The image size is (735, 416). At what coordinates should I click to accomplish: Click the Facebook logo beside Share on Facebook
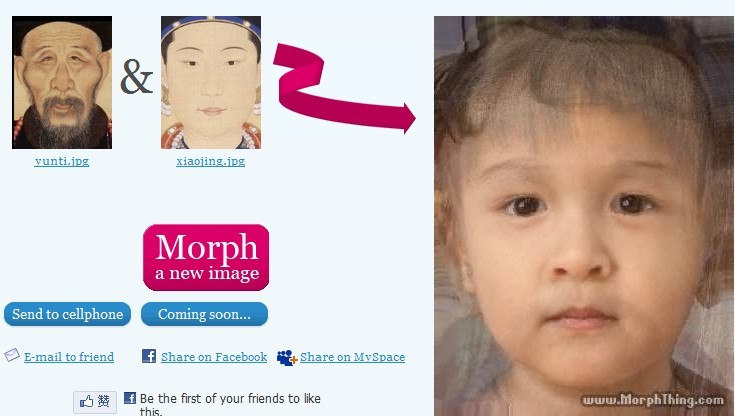click(149, 356)
